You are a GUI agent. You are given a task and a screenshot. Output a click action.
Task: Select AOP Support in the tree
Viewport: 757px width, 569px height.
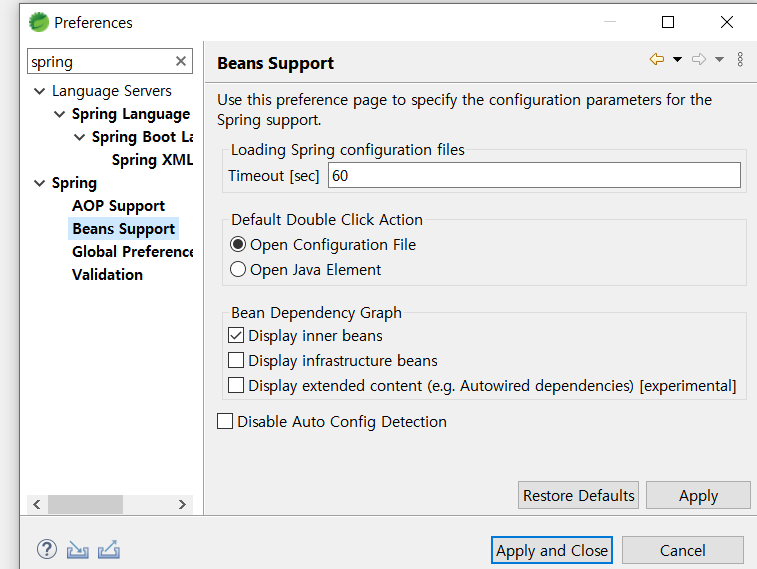click(x=118, y=206)
